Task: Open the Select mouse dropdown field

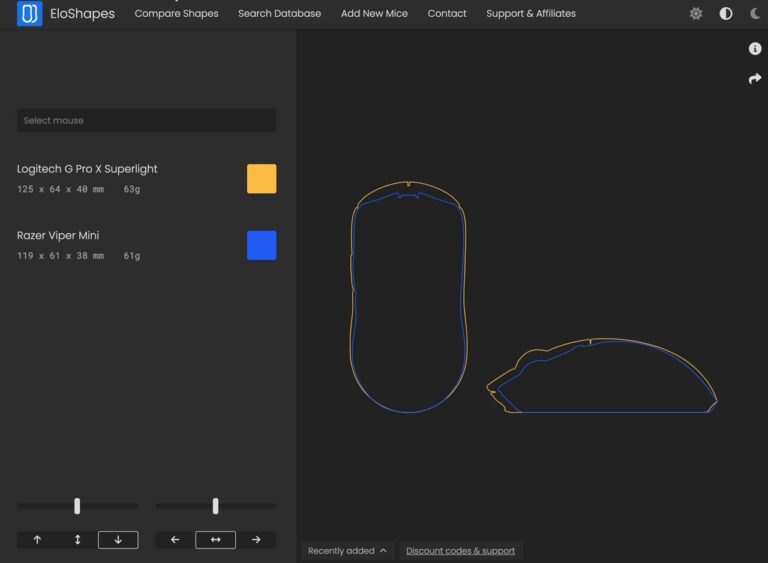Action: click(x=146, y=121)
